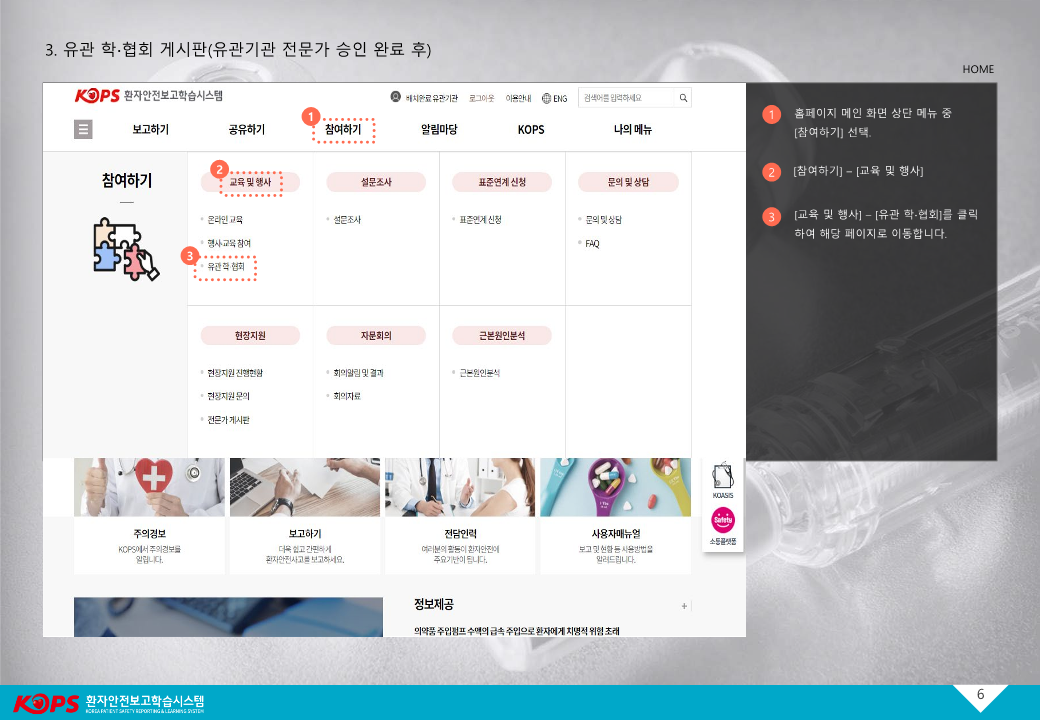Click the search magnifier icon
Viewport: 1040px width, 720px height.
[683, 98]
